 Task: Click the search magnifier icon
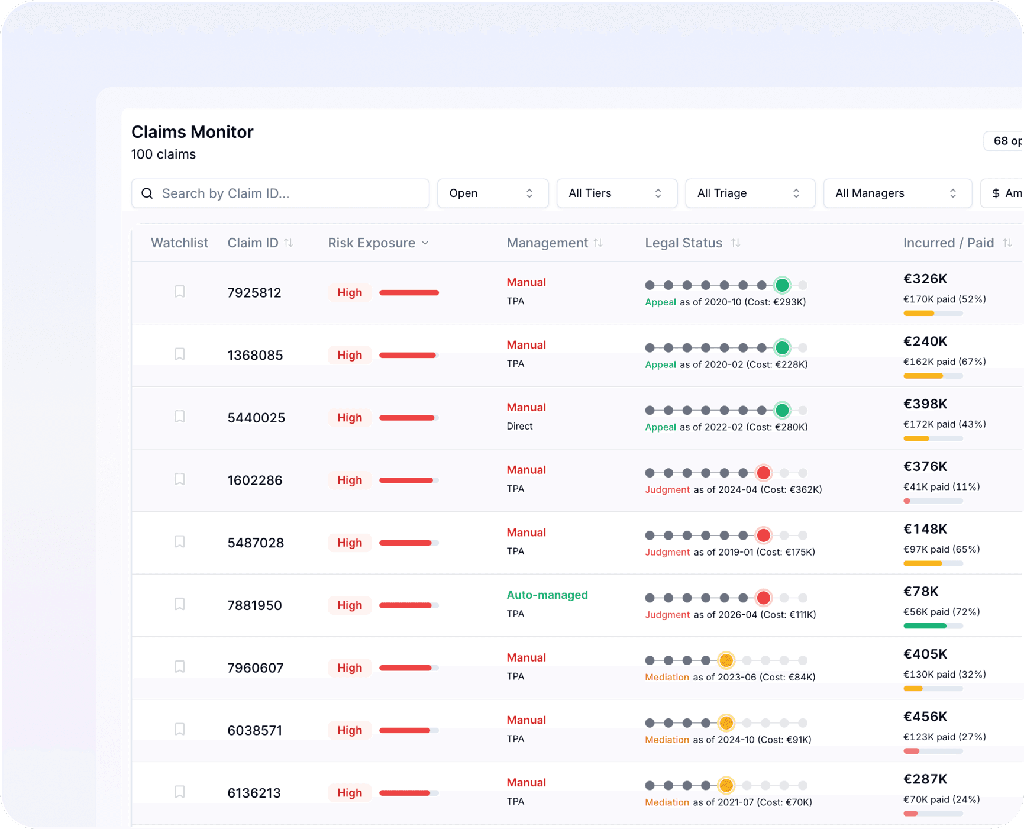click(147, 193)
